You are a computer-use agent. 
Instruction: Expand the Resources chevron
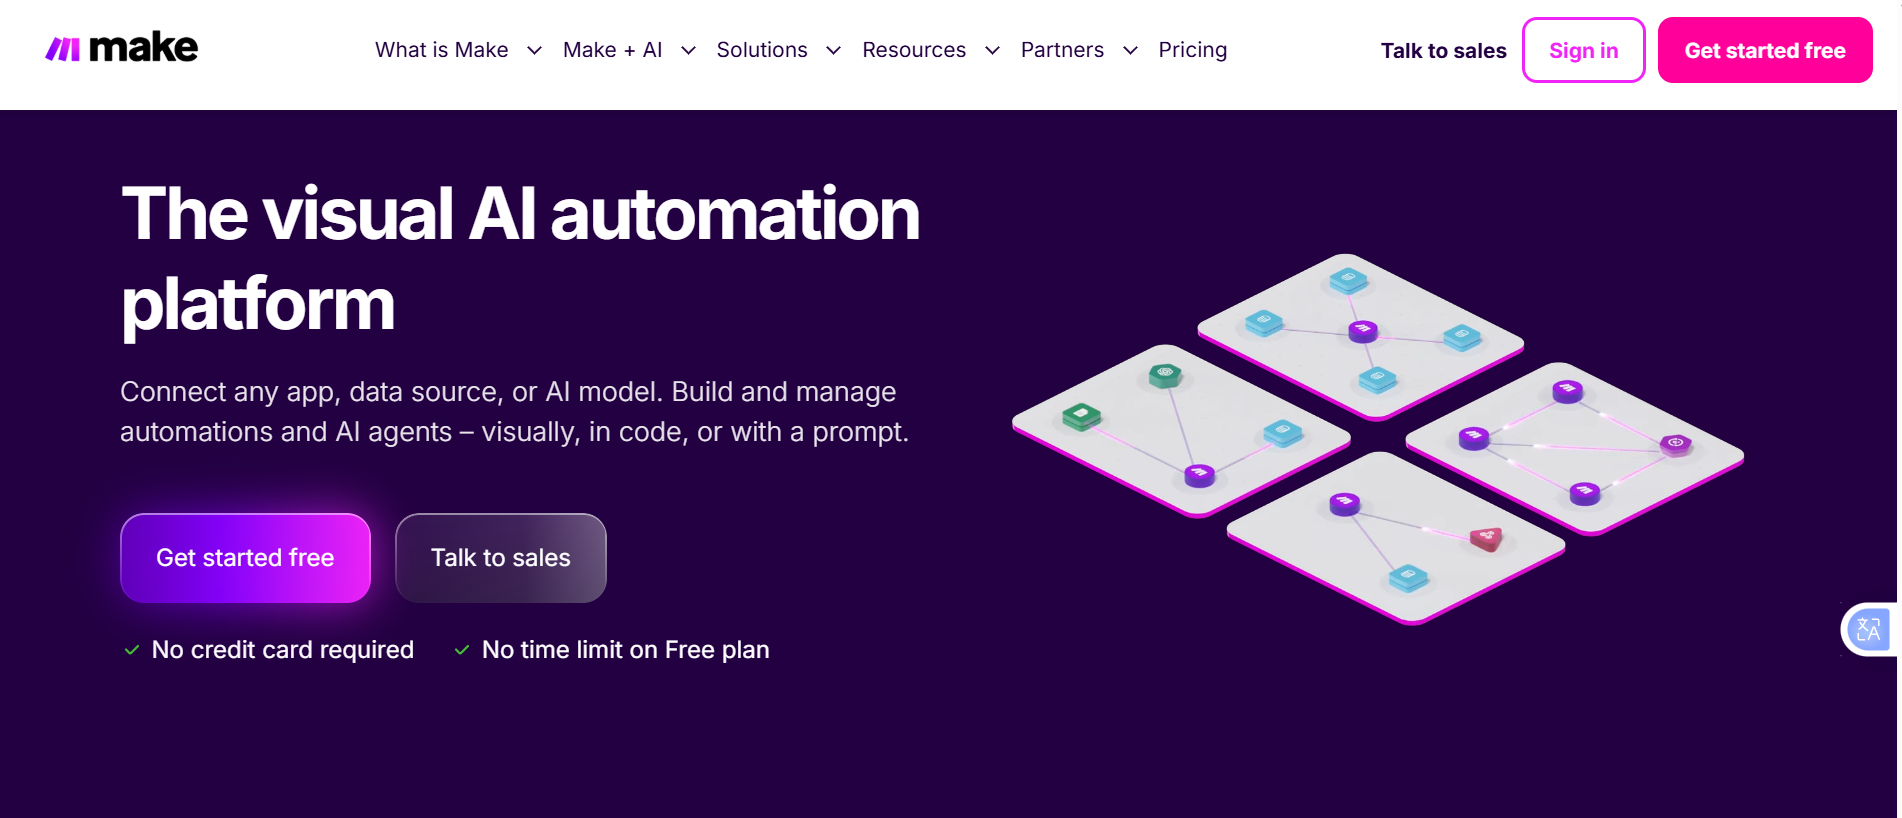click(x=992, y=51)
